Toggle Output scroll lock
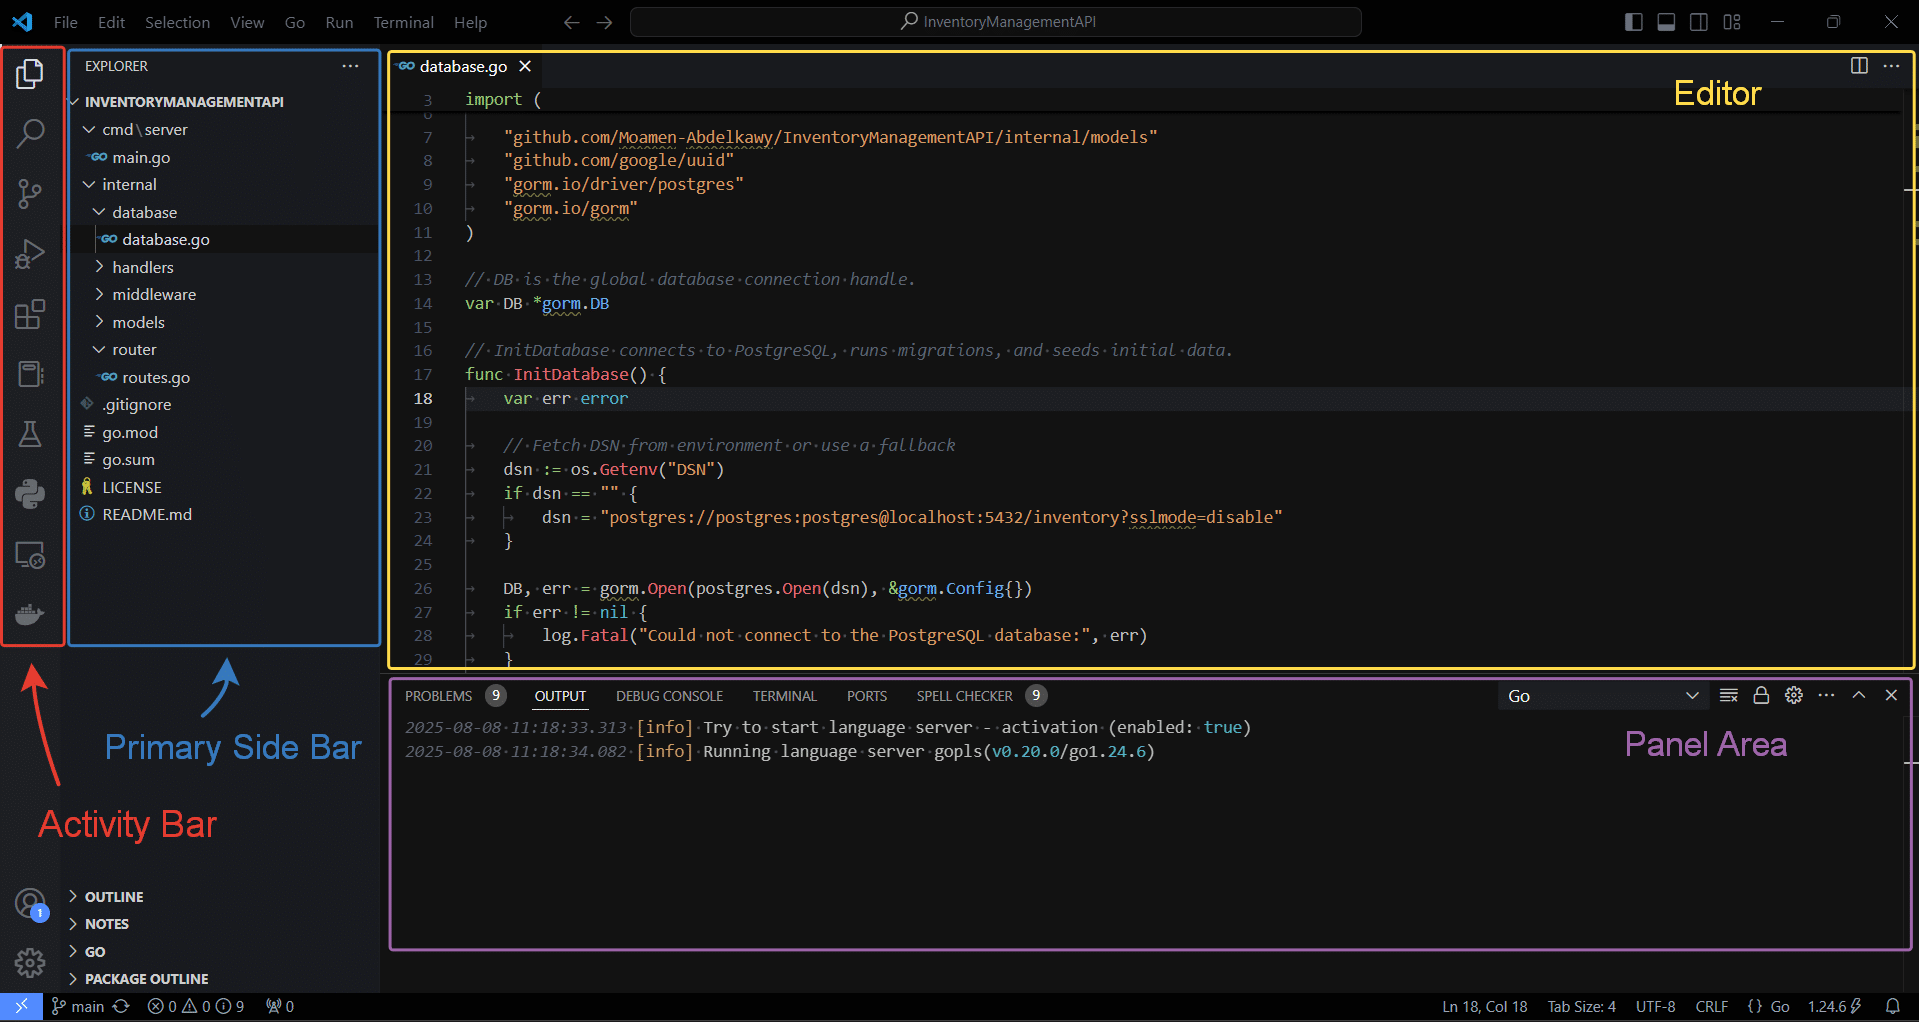1920x1022 pixels. click(x=1761, y=696)
